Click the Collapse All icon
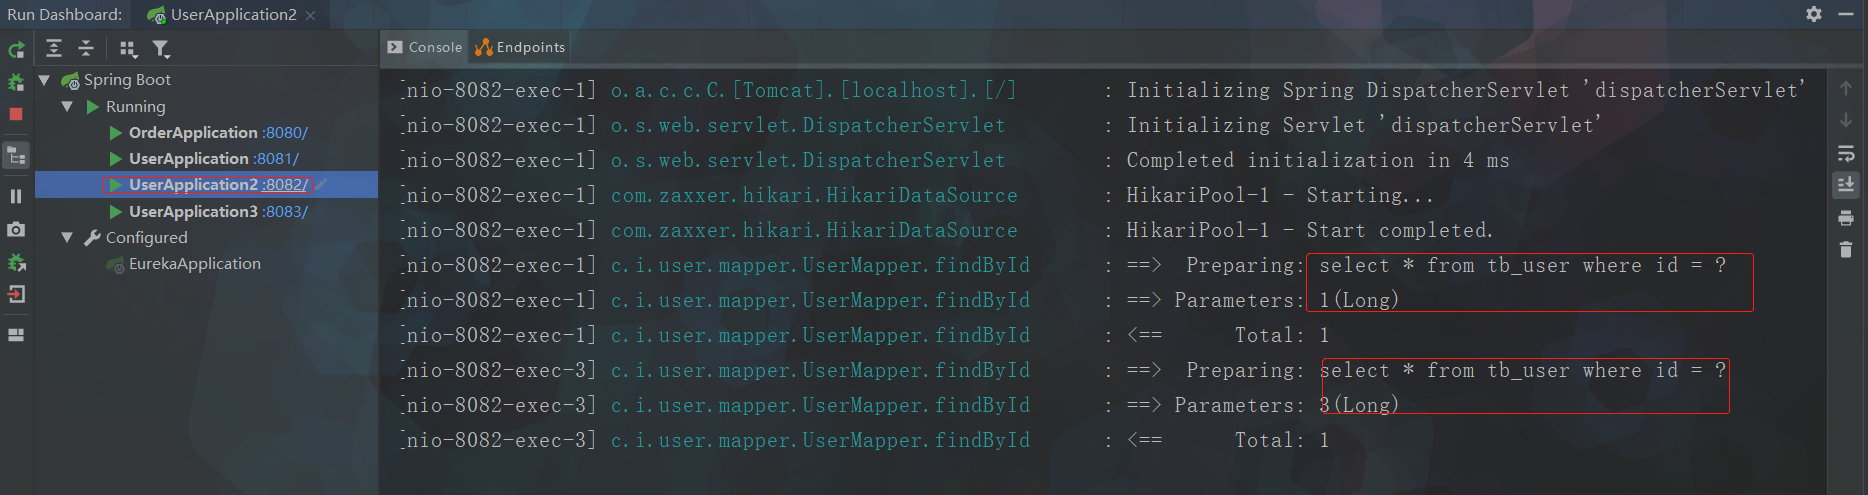The width and height of the screenshot is (1868, 495). point(86,48)
